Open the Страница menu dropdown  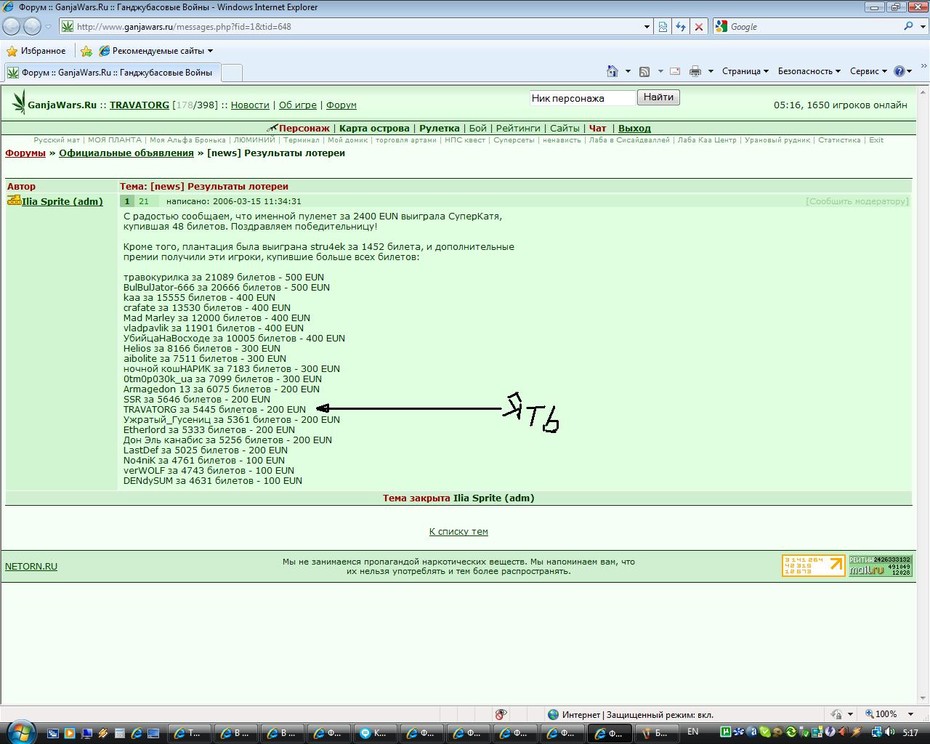745,71
